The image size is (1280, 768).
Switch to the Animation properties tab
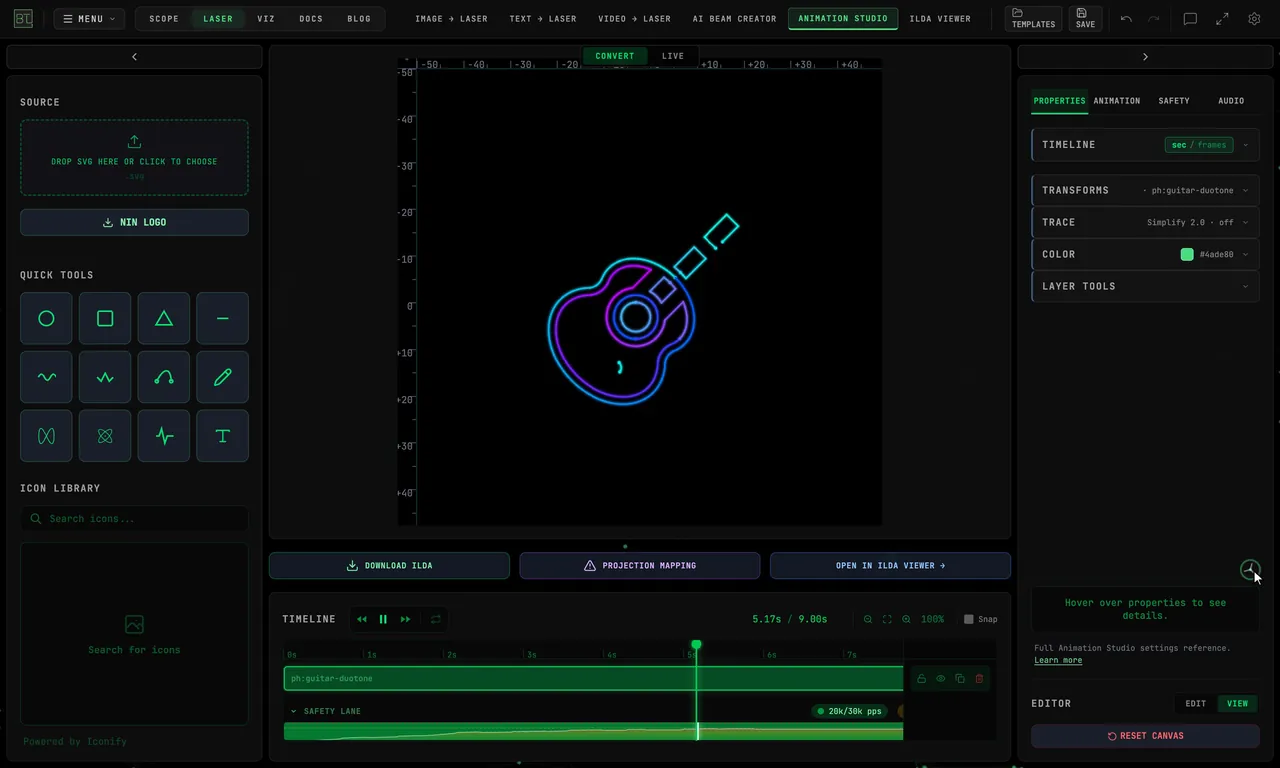pyautogui.click(x=1117, y=101)
